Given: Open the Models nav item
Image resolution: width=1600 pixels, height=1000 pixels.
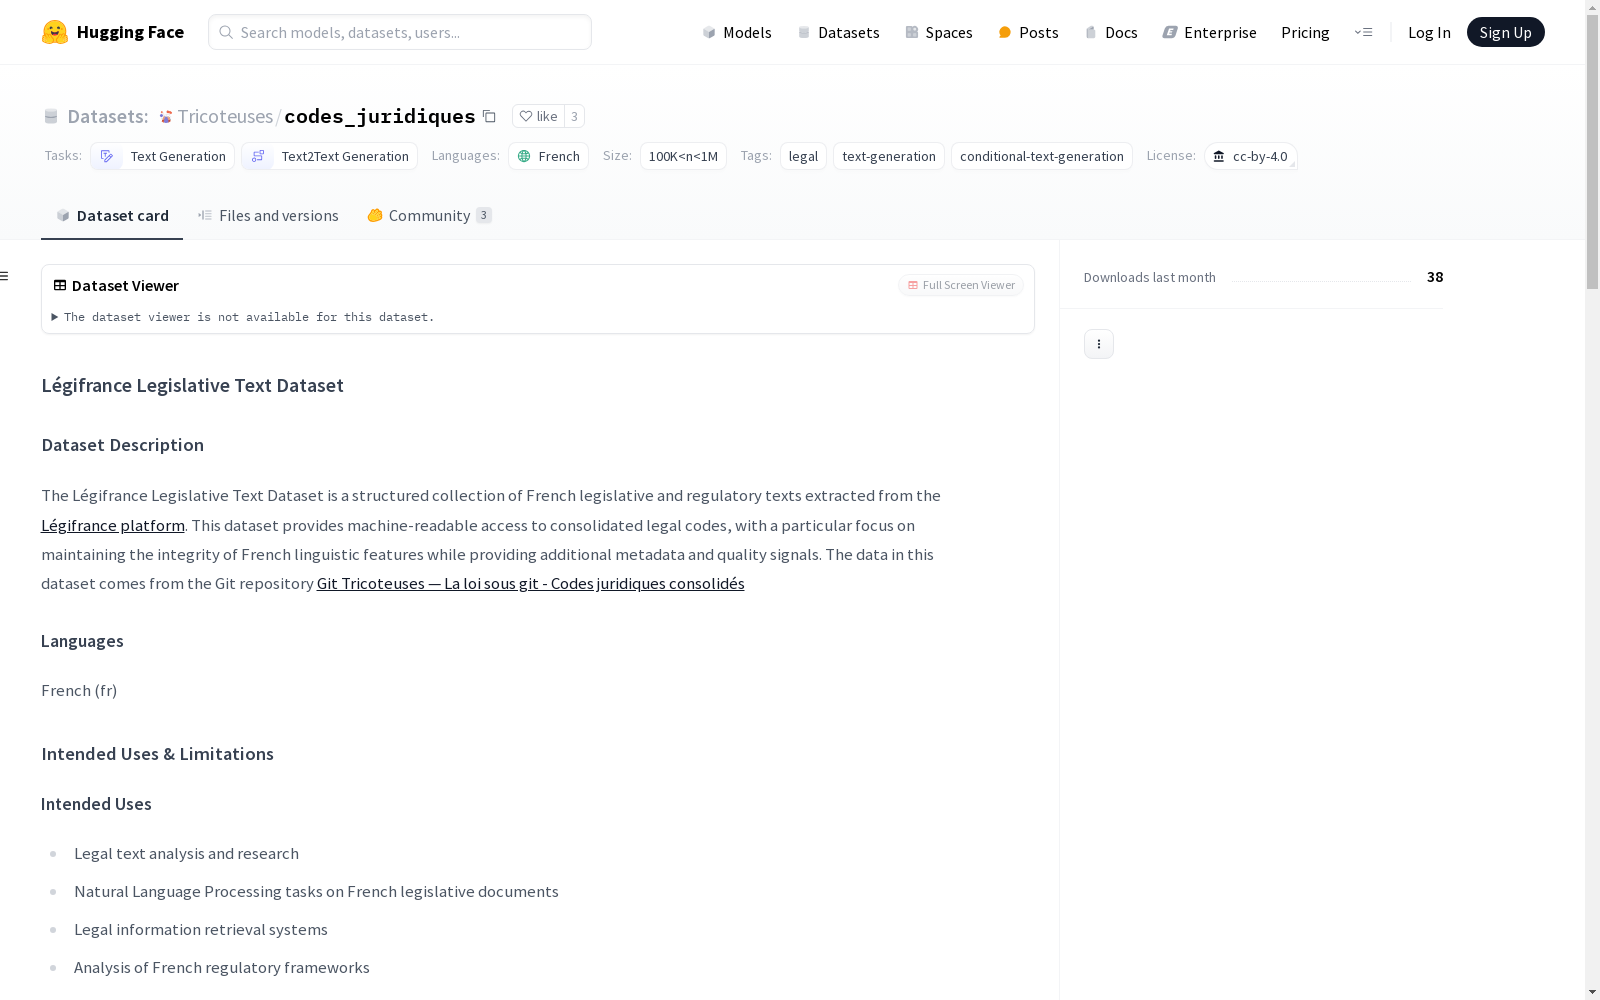Looking at the screenshot, I should pyautogui.click(x=737, y=32).
